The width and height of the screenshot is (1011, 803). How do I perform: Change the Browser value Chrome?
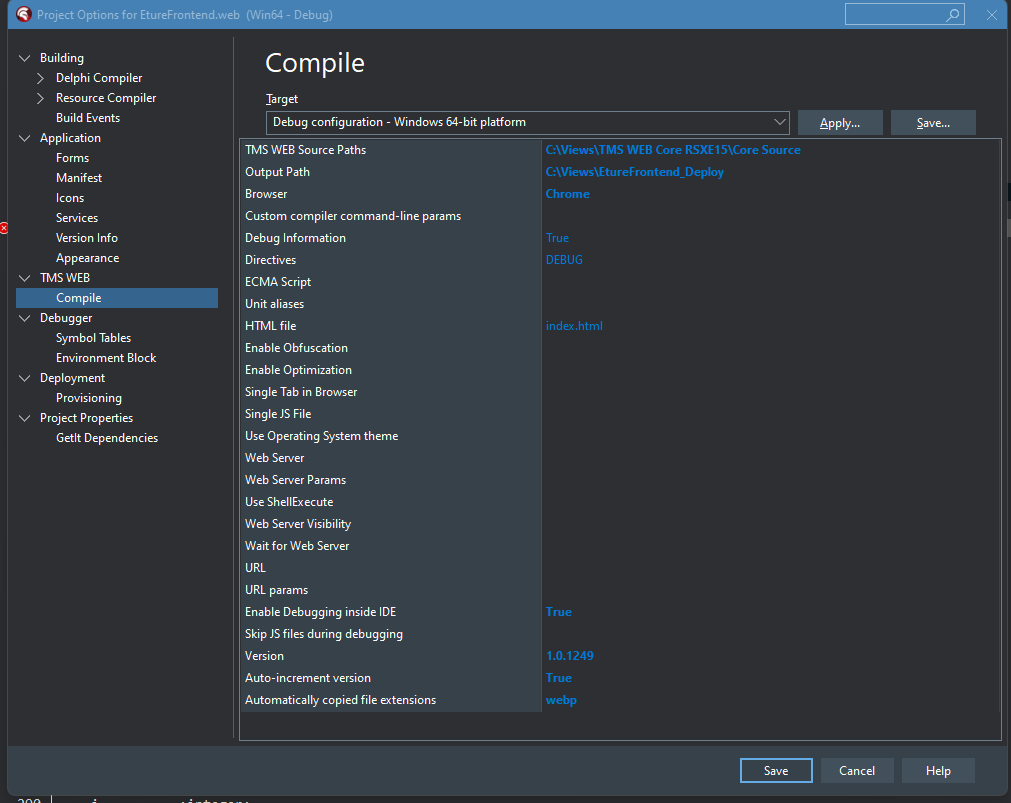click(567, 193)
